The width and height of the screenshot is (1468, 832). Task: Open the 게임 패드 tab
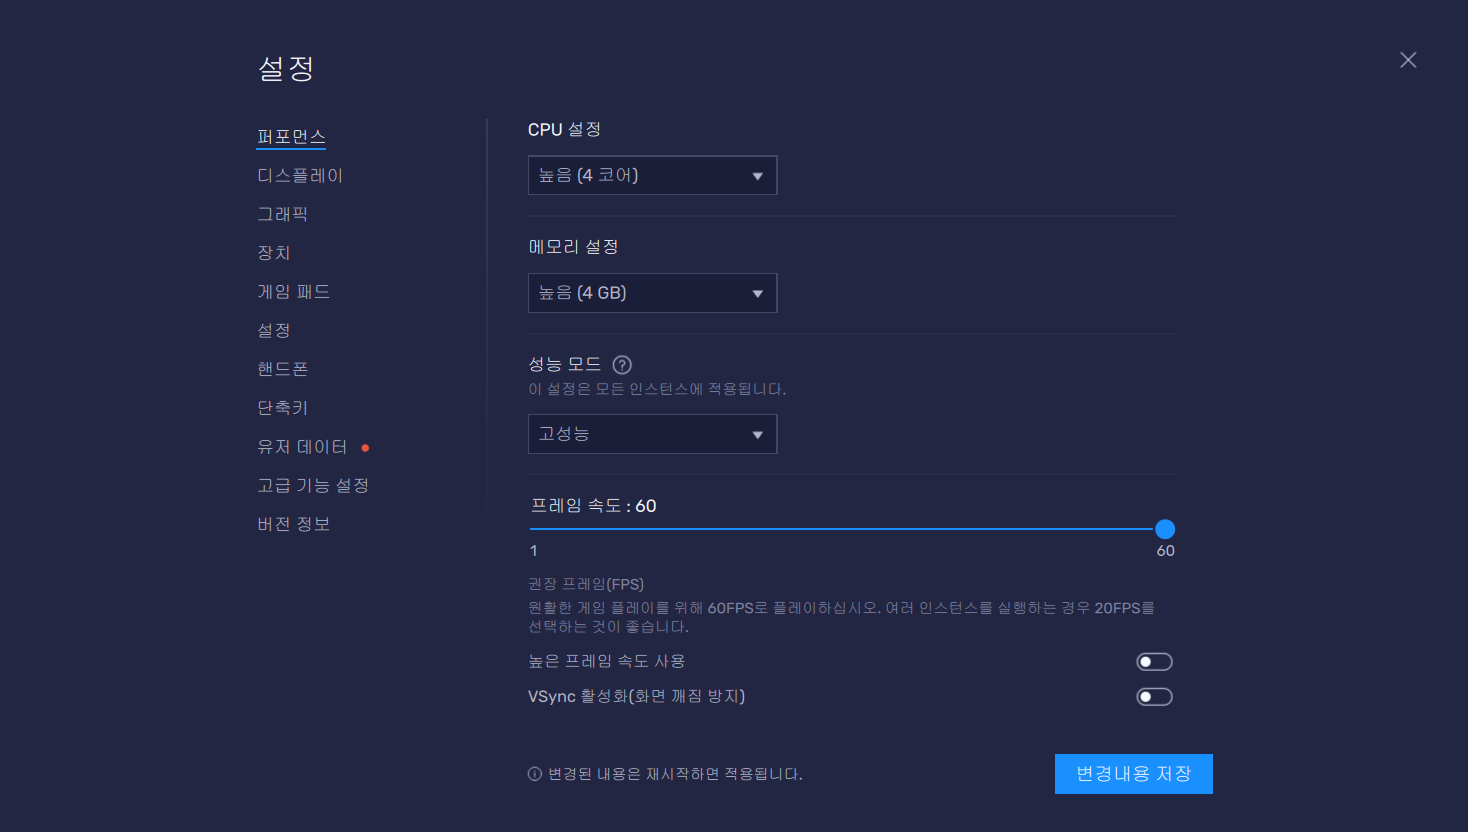294,292
